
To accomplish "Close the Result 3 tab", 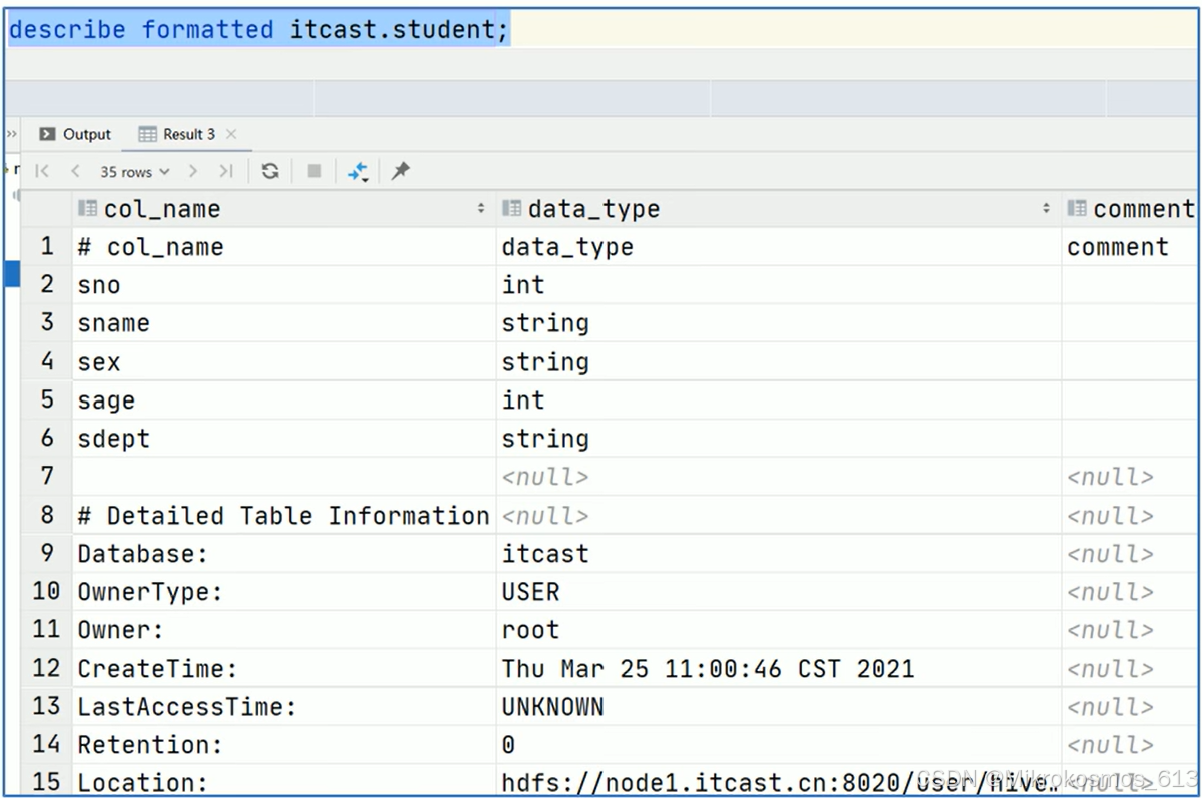I will click(x=231, y=134).
